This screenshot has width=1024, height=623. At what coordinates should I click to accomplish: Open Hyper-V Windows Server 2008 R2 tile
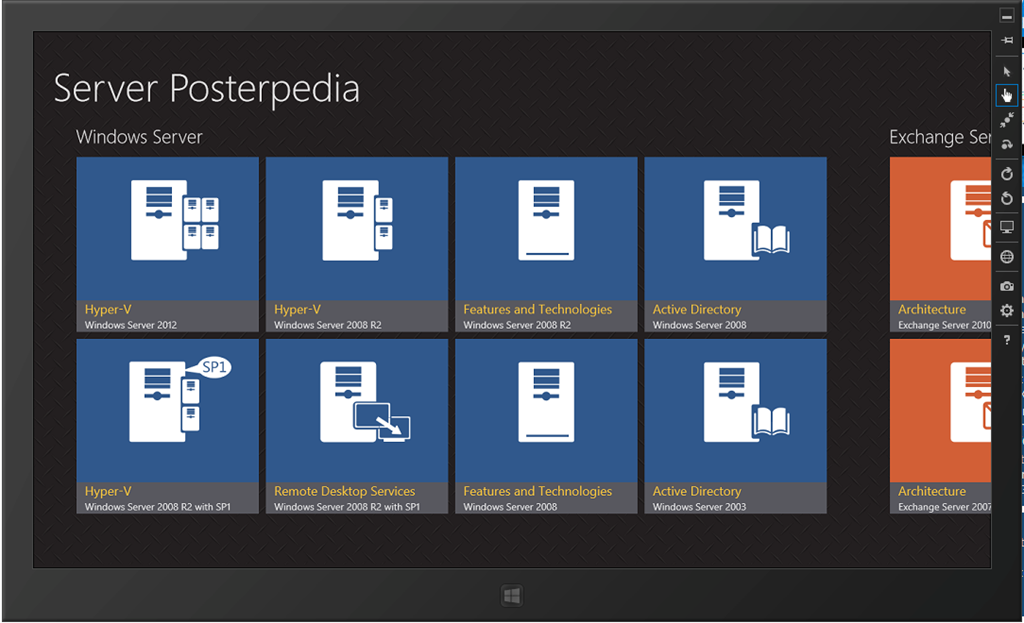[357, 244]
